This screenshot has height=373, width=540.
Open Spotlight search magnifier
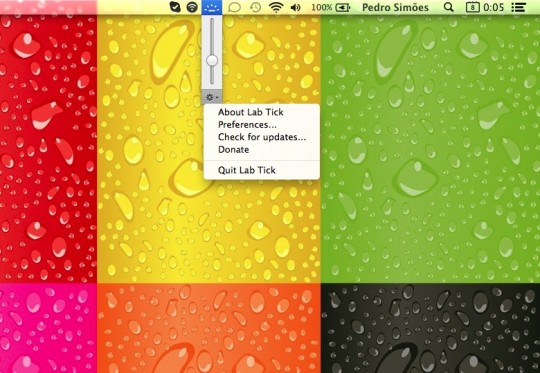tap(448, 7)
